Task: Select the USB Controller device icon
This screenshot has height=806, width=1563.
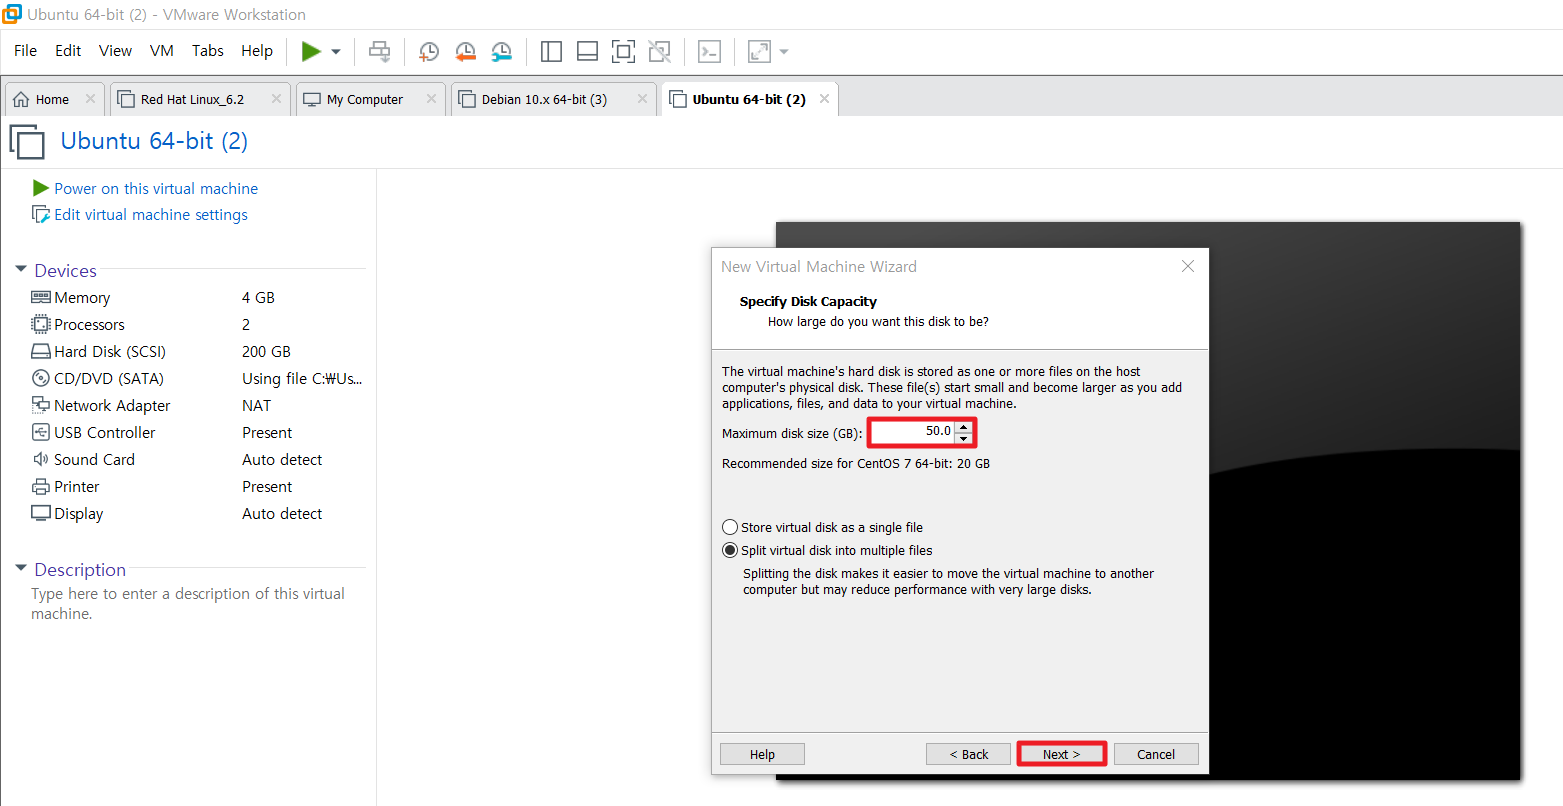Action: pos(41,432)
